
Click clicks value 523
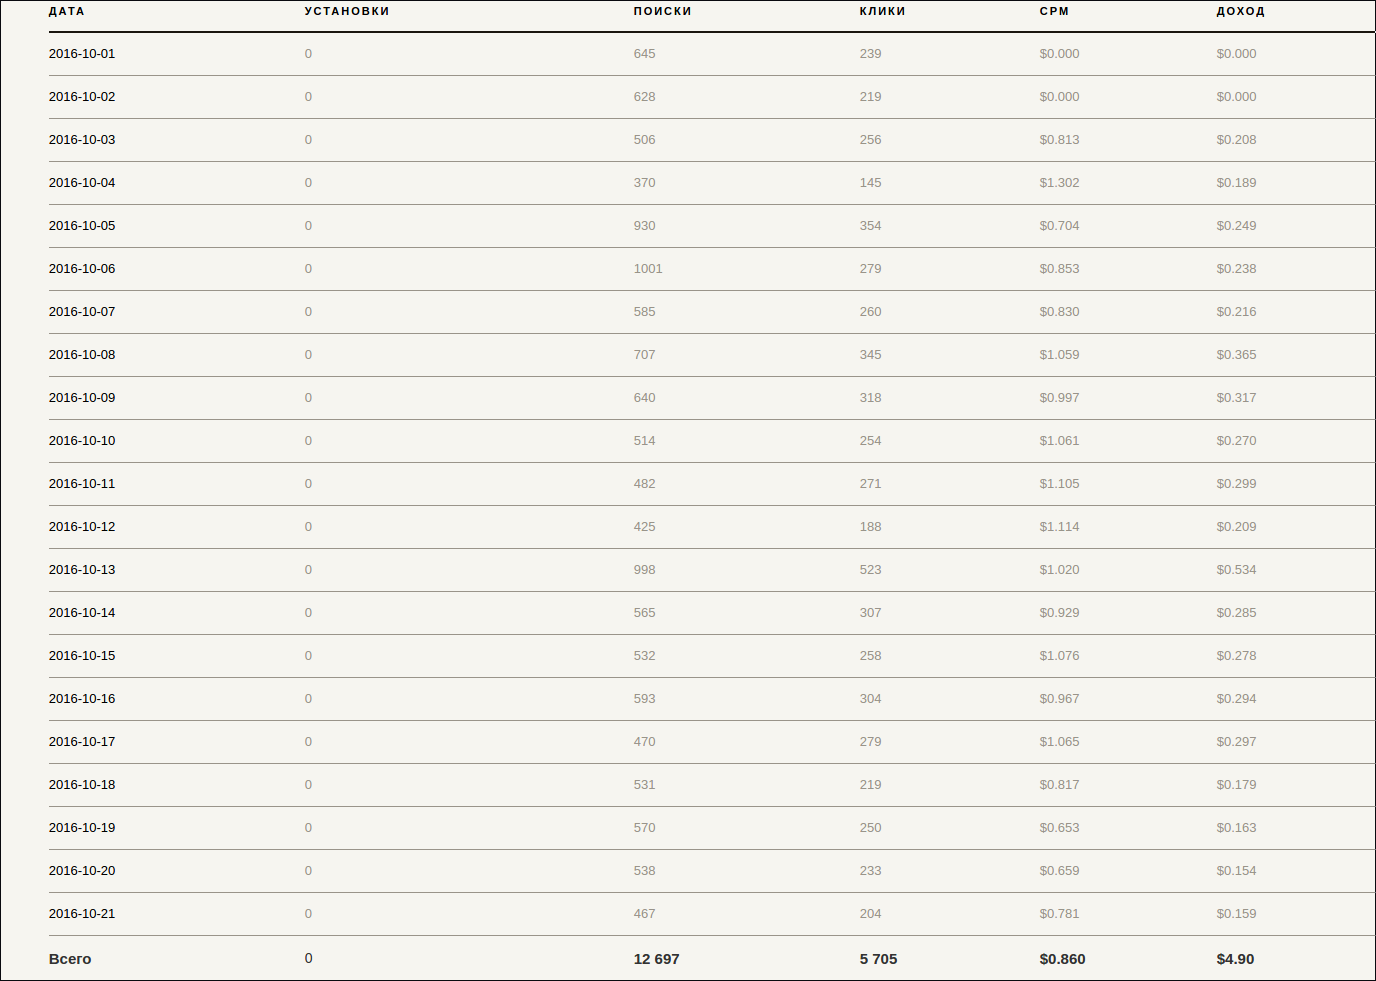870,570
